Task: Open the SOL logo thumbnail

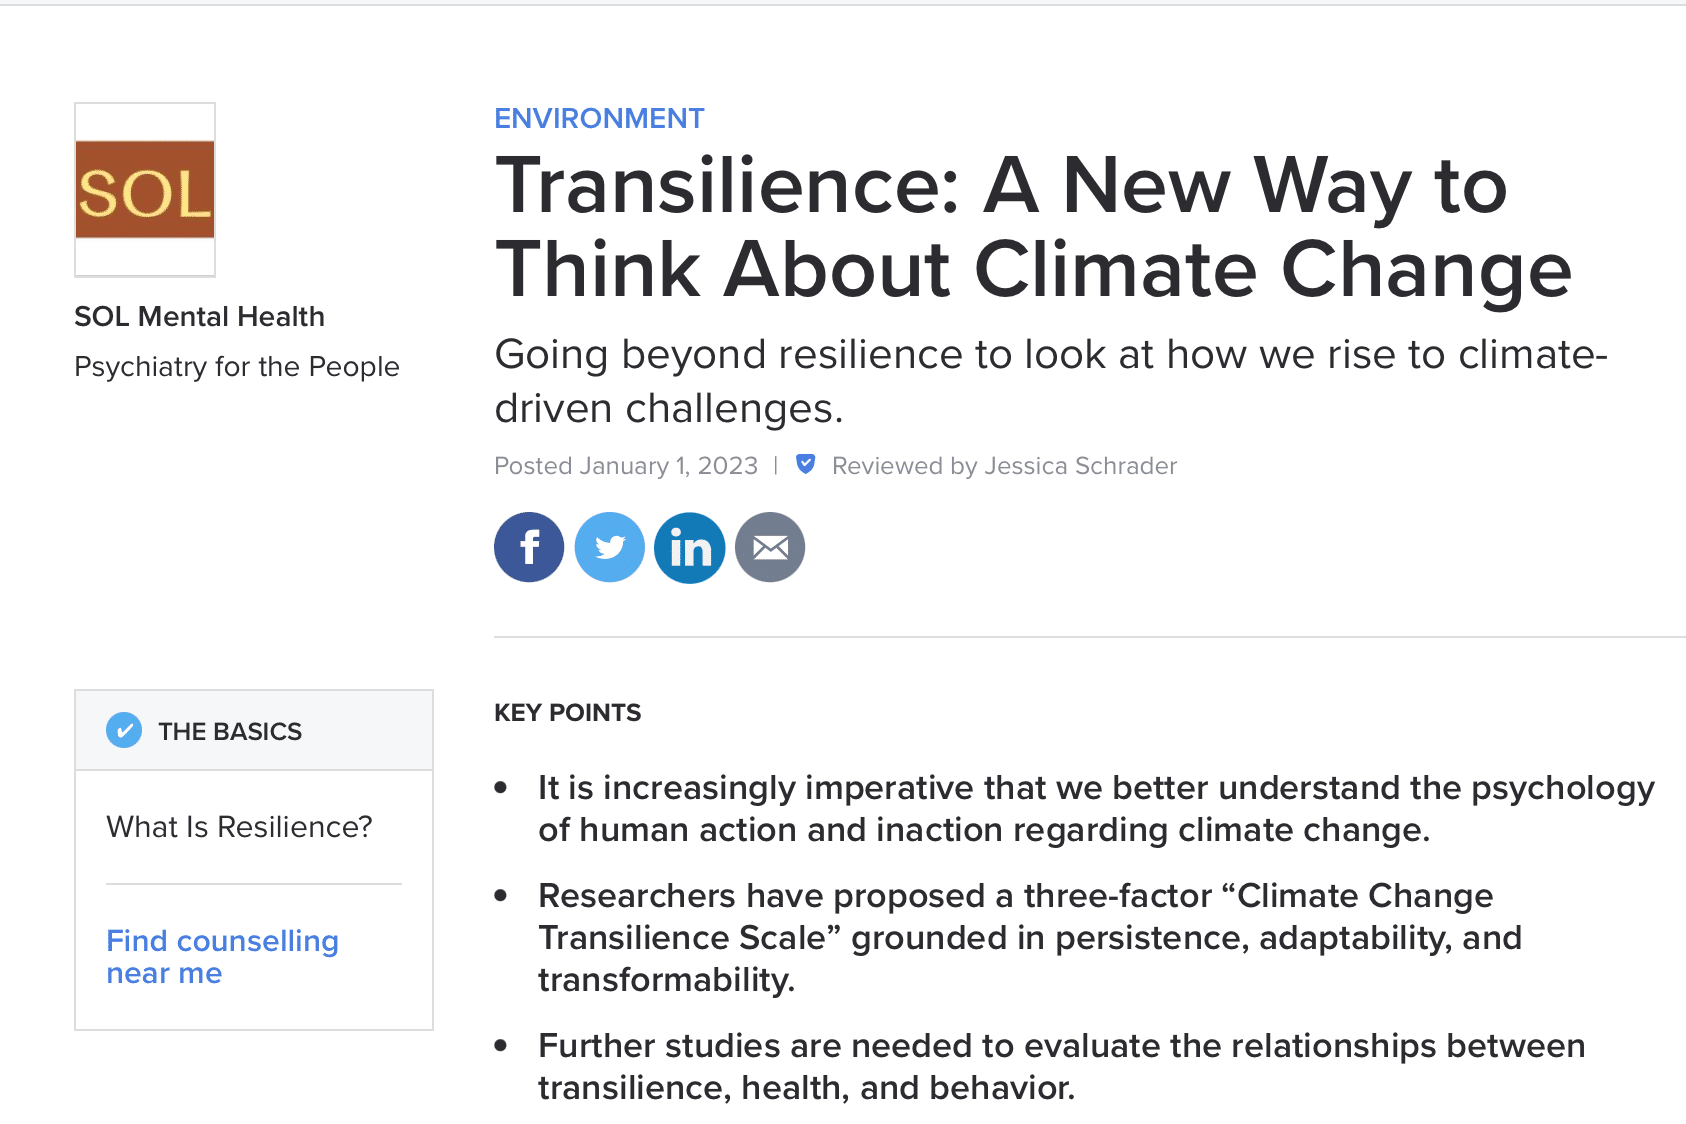Action: click(x=145, y=190)
